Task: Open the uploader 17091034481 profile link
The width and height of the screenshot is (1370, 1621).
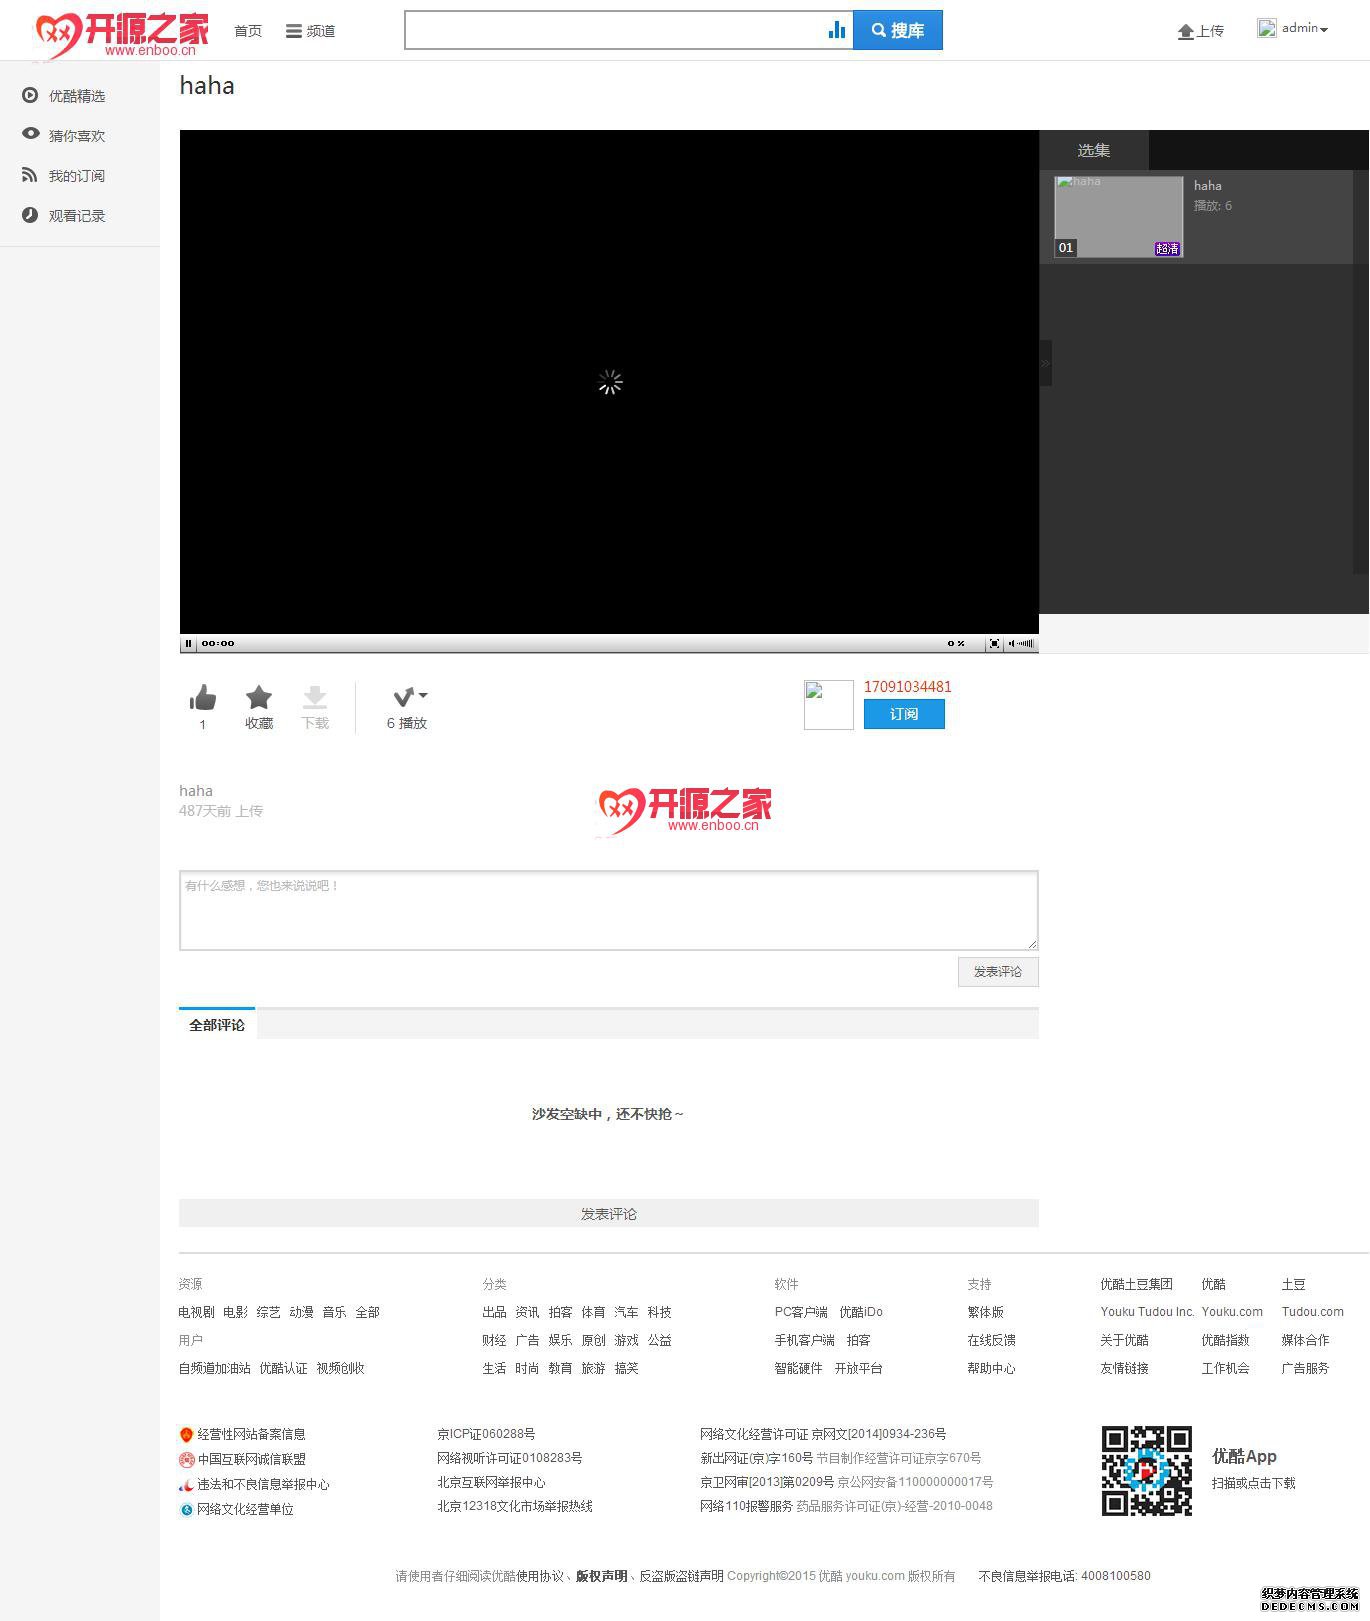Action: [908, 687]
